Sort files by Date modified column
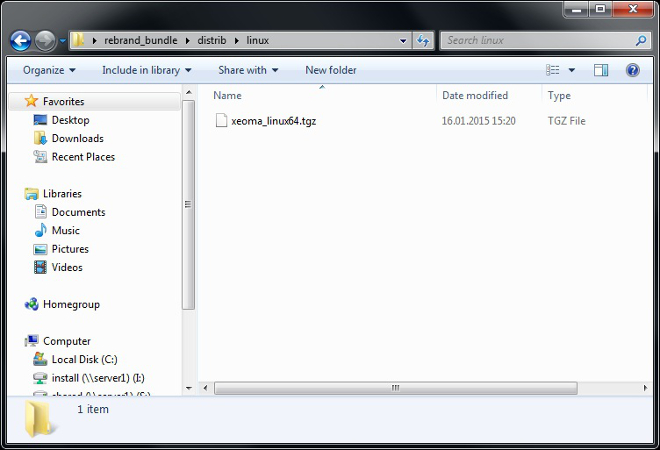 475,96
